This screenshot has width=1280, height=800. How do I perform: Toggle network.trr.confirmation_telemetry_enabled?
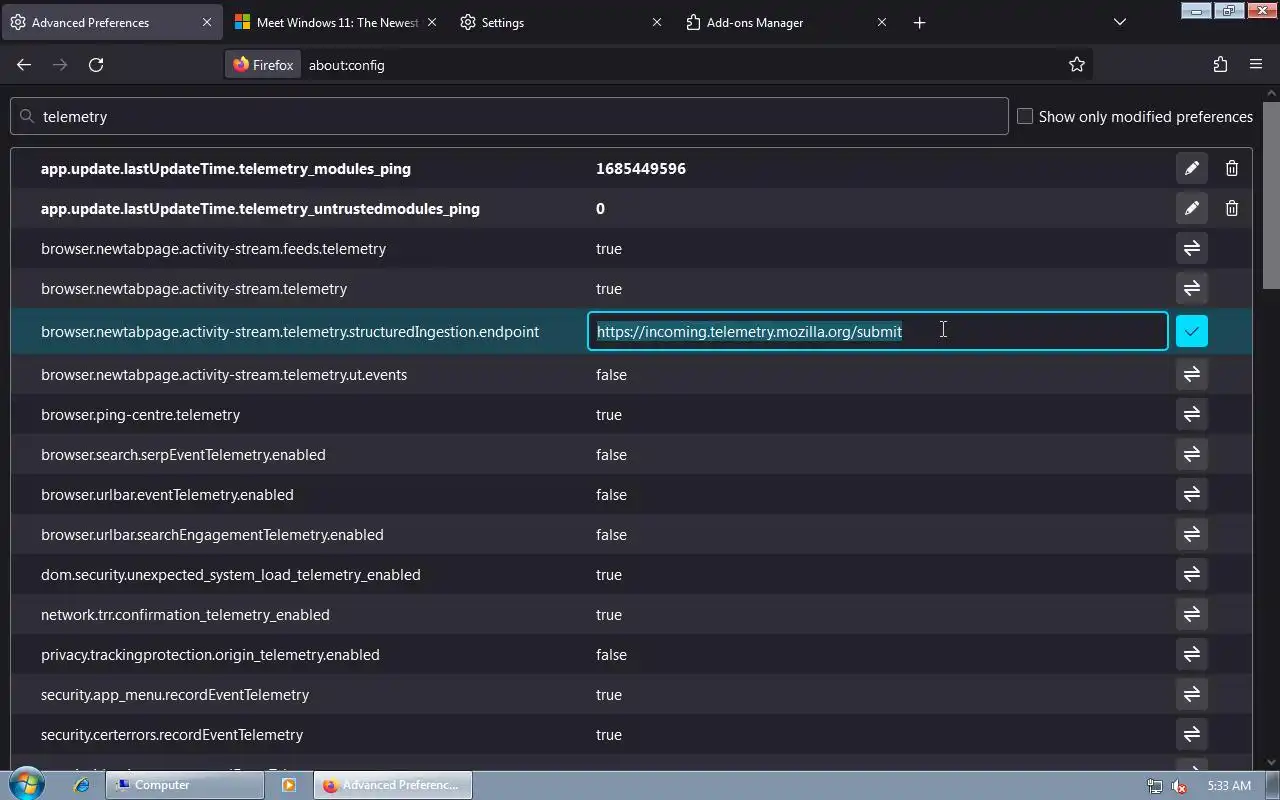tap(1191, 614)
